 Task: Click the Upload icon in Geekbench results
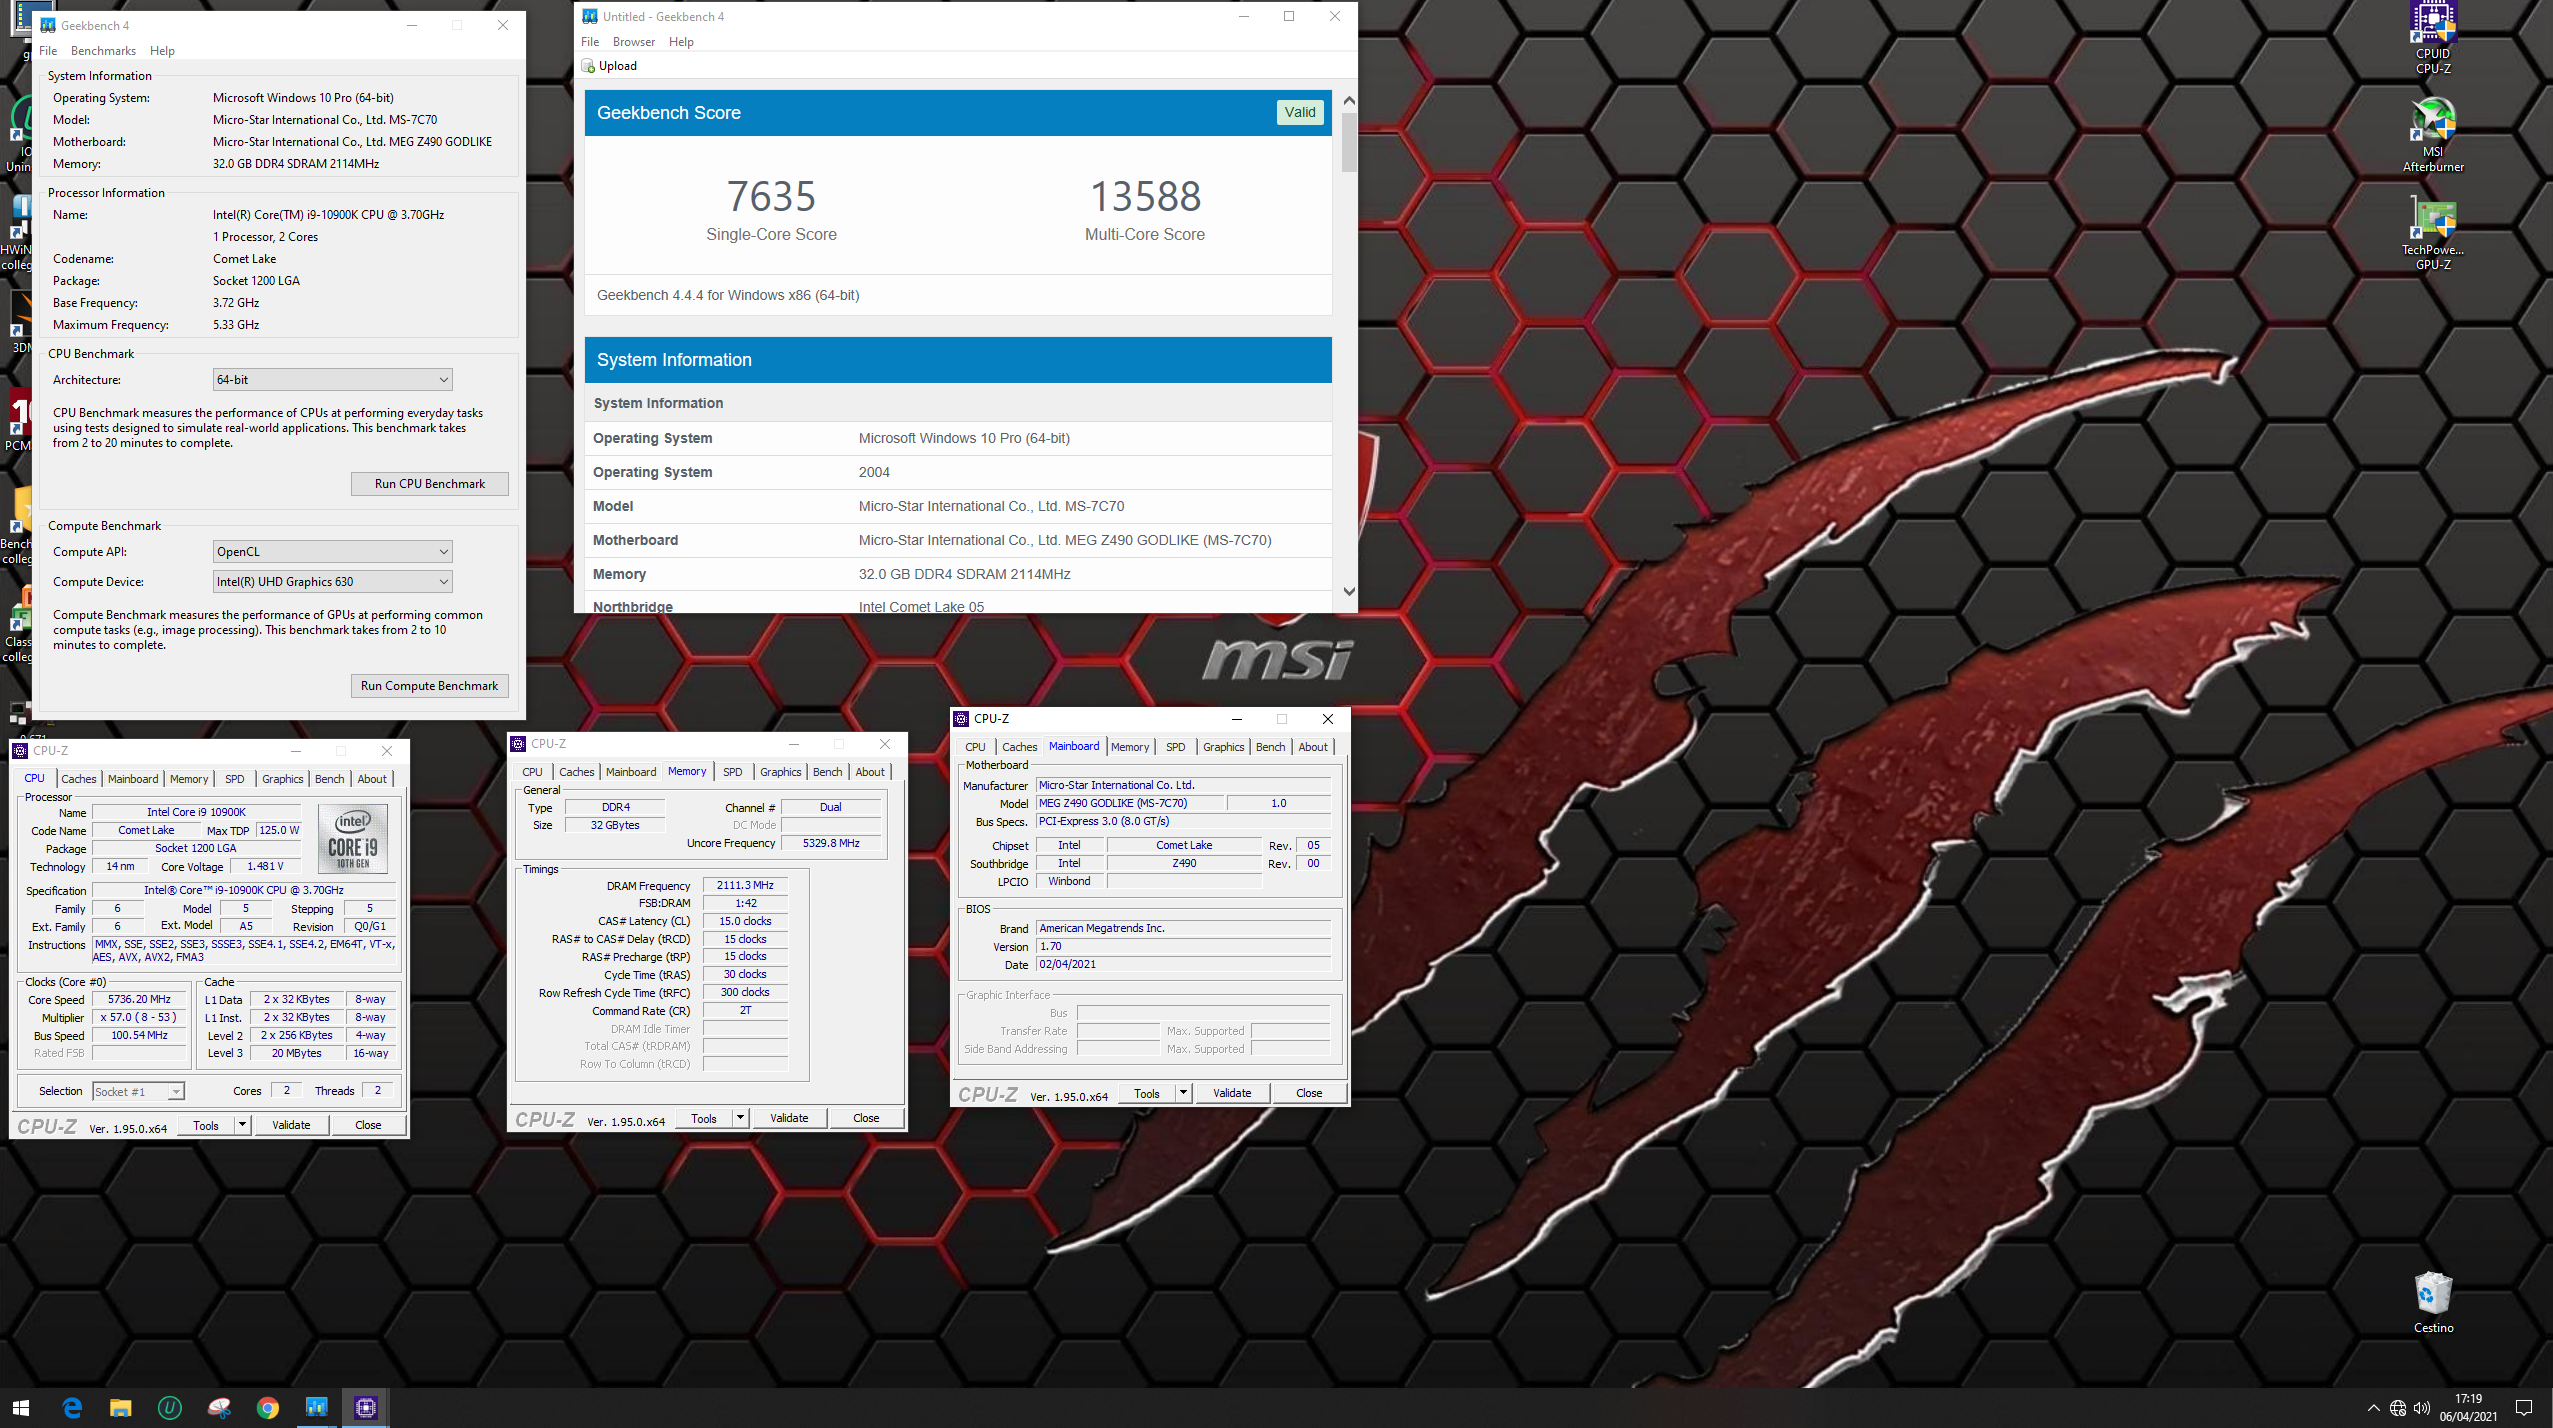[588, 66]
